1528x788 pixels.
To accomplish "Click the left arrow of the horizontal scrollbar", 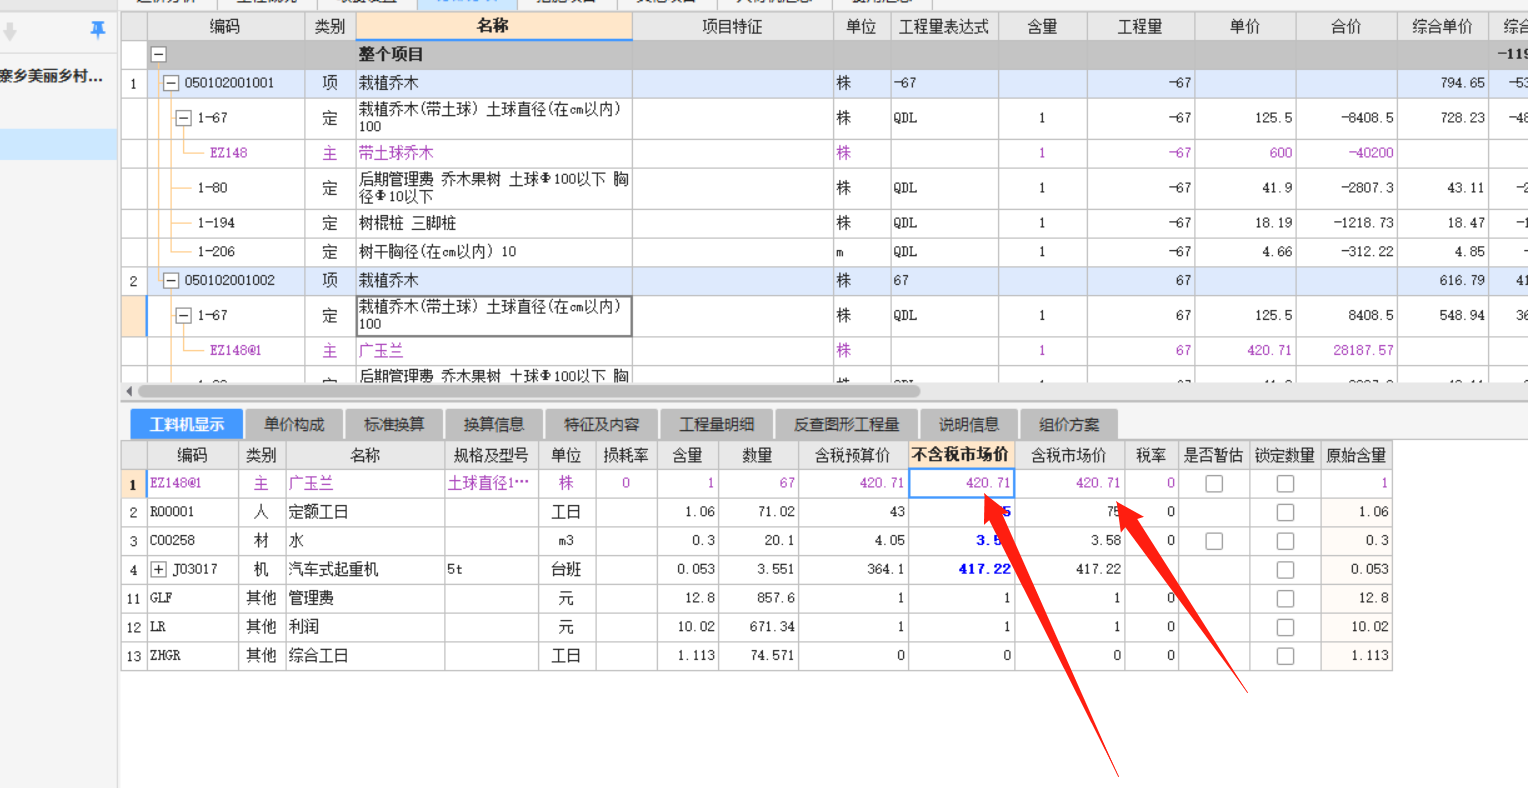I will pyautogui.click(x=129, y=391).
